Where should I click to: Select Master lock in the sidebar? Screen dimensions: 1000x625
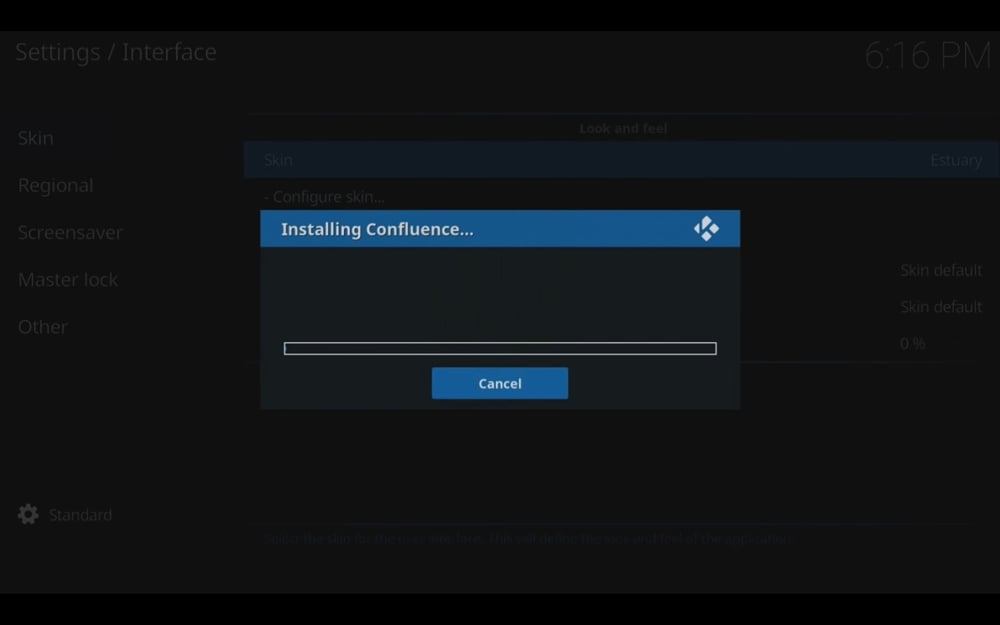tap(67, 279)
